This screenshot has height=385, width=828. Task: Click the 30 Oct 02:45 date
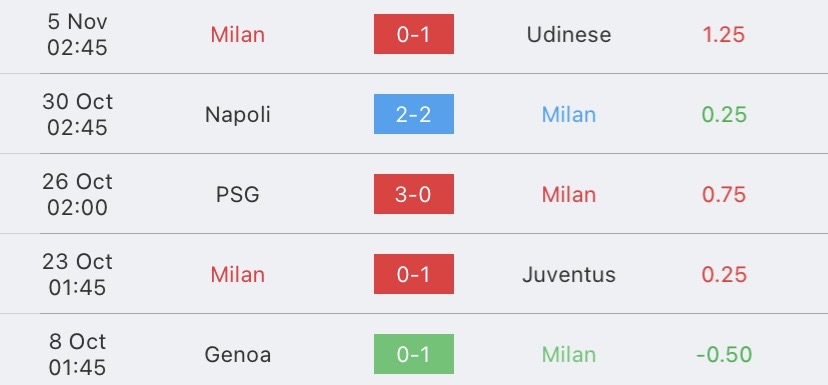point(78,114)
